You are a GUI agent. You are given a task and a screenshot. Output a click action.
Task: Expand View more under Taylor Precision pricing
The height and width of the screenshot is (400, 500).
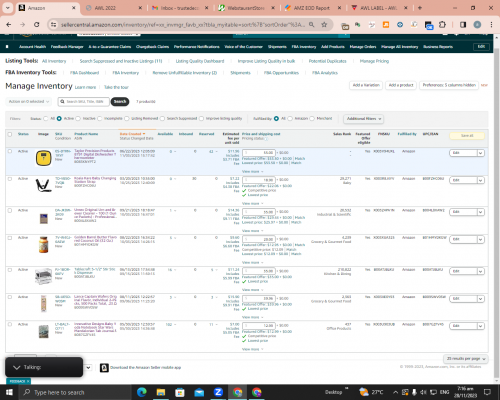(x=252, y=172)
